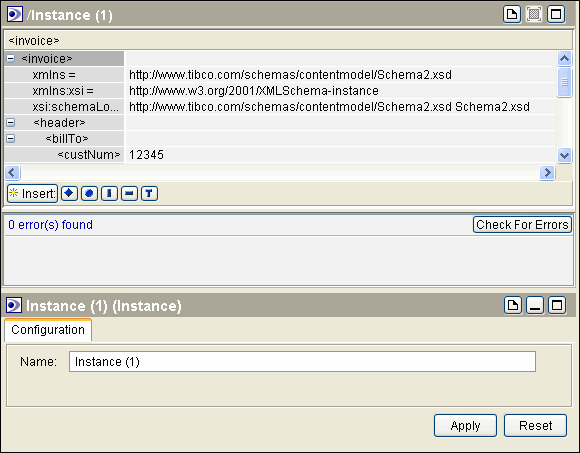The height and width of the screenshot is (453, 580).
Task: Click the document icon in configuration panel header
Action: pyautogui.click(x=513, y=305)
